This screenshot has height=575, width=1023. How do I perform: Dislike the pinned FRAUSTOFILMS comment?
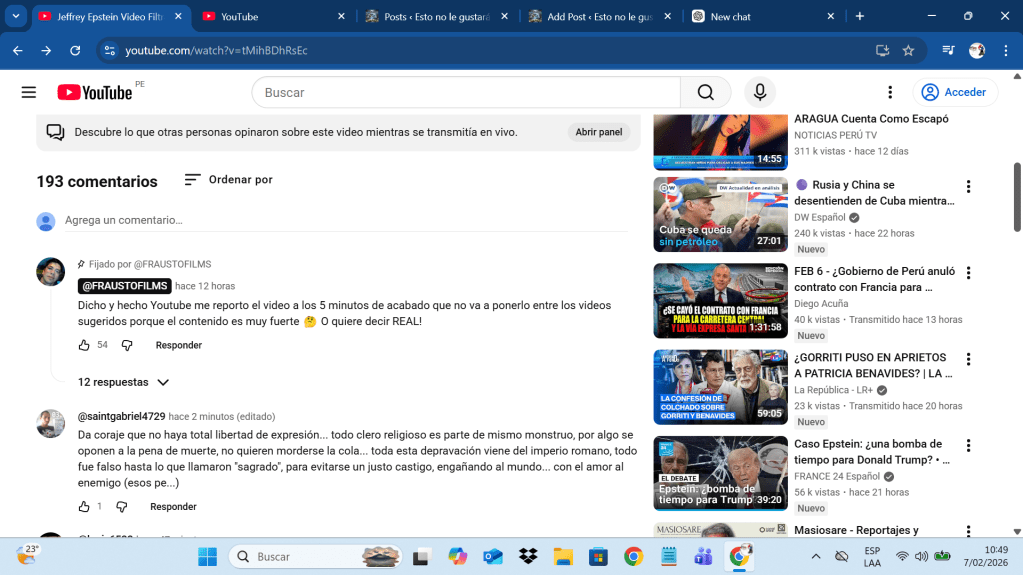(127, 345)
